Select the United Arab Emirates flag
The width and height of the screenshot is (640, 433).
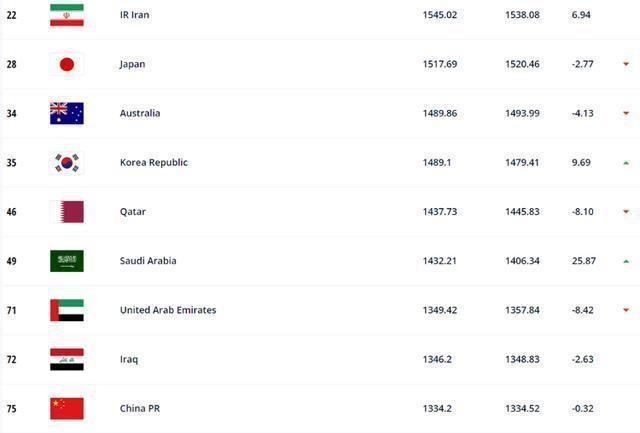[67, 310]
